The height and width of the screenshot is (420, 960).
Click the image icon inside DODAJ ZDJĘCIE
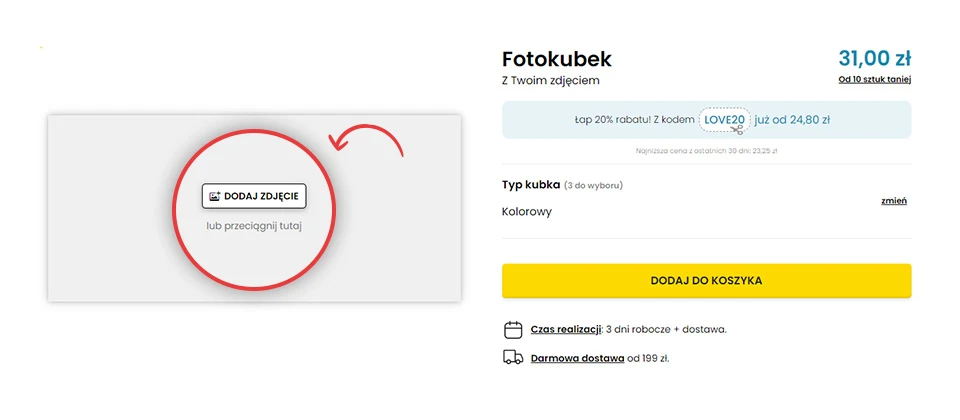pyautogui.click(x=214, y=196)
